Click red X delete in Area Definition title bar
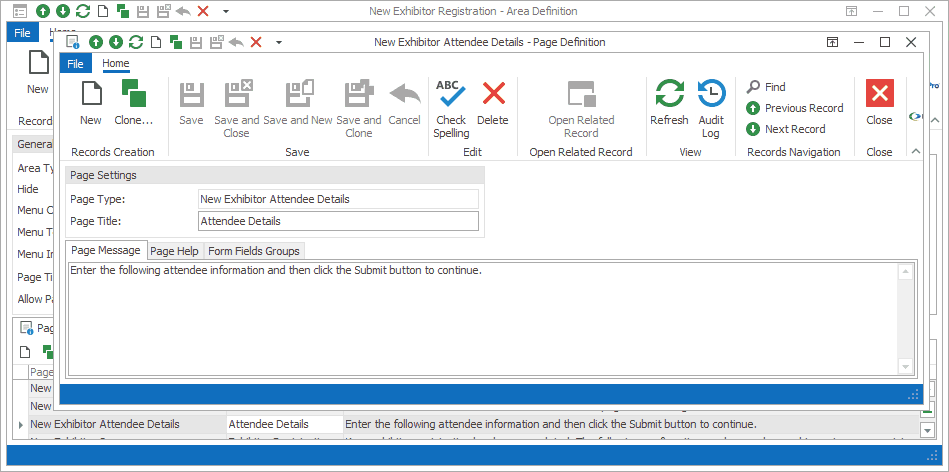Viewport: 949px width, 472px height. [x=203, y=11]
